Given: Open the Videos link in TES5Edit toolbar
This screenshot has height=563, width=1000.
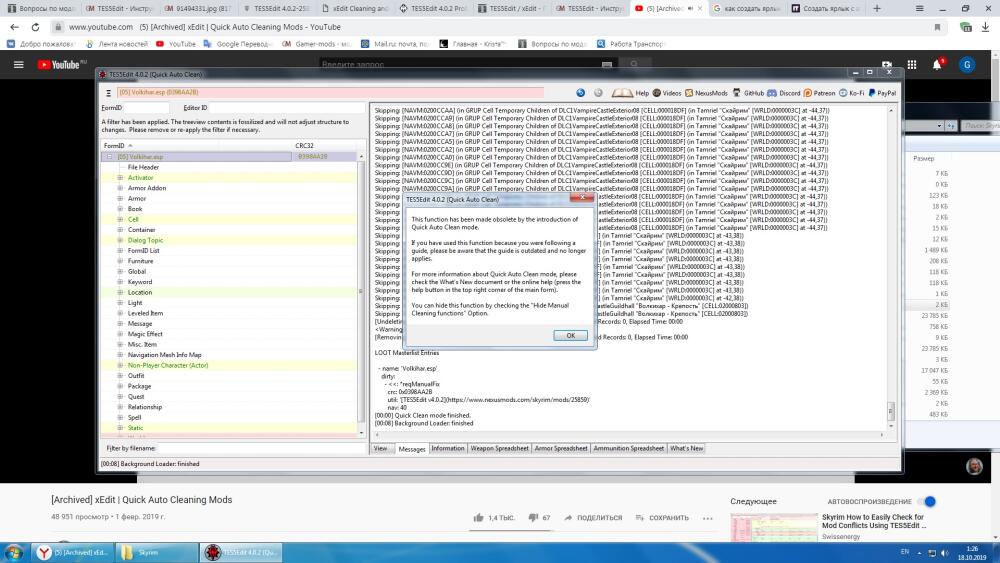Looking at the screenshot, I should [666, 93].
